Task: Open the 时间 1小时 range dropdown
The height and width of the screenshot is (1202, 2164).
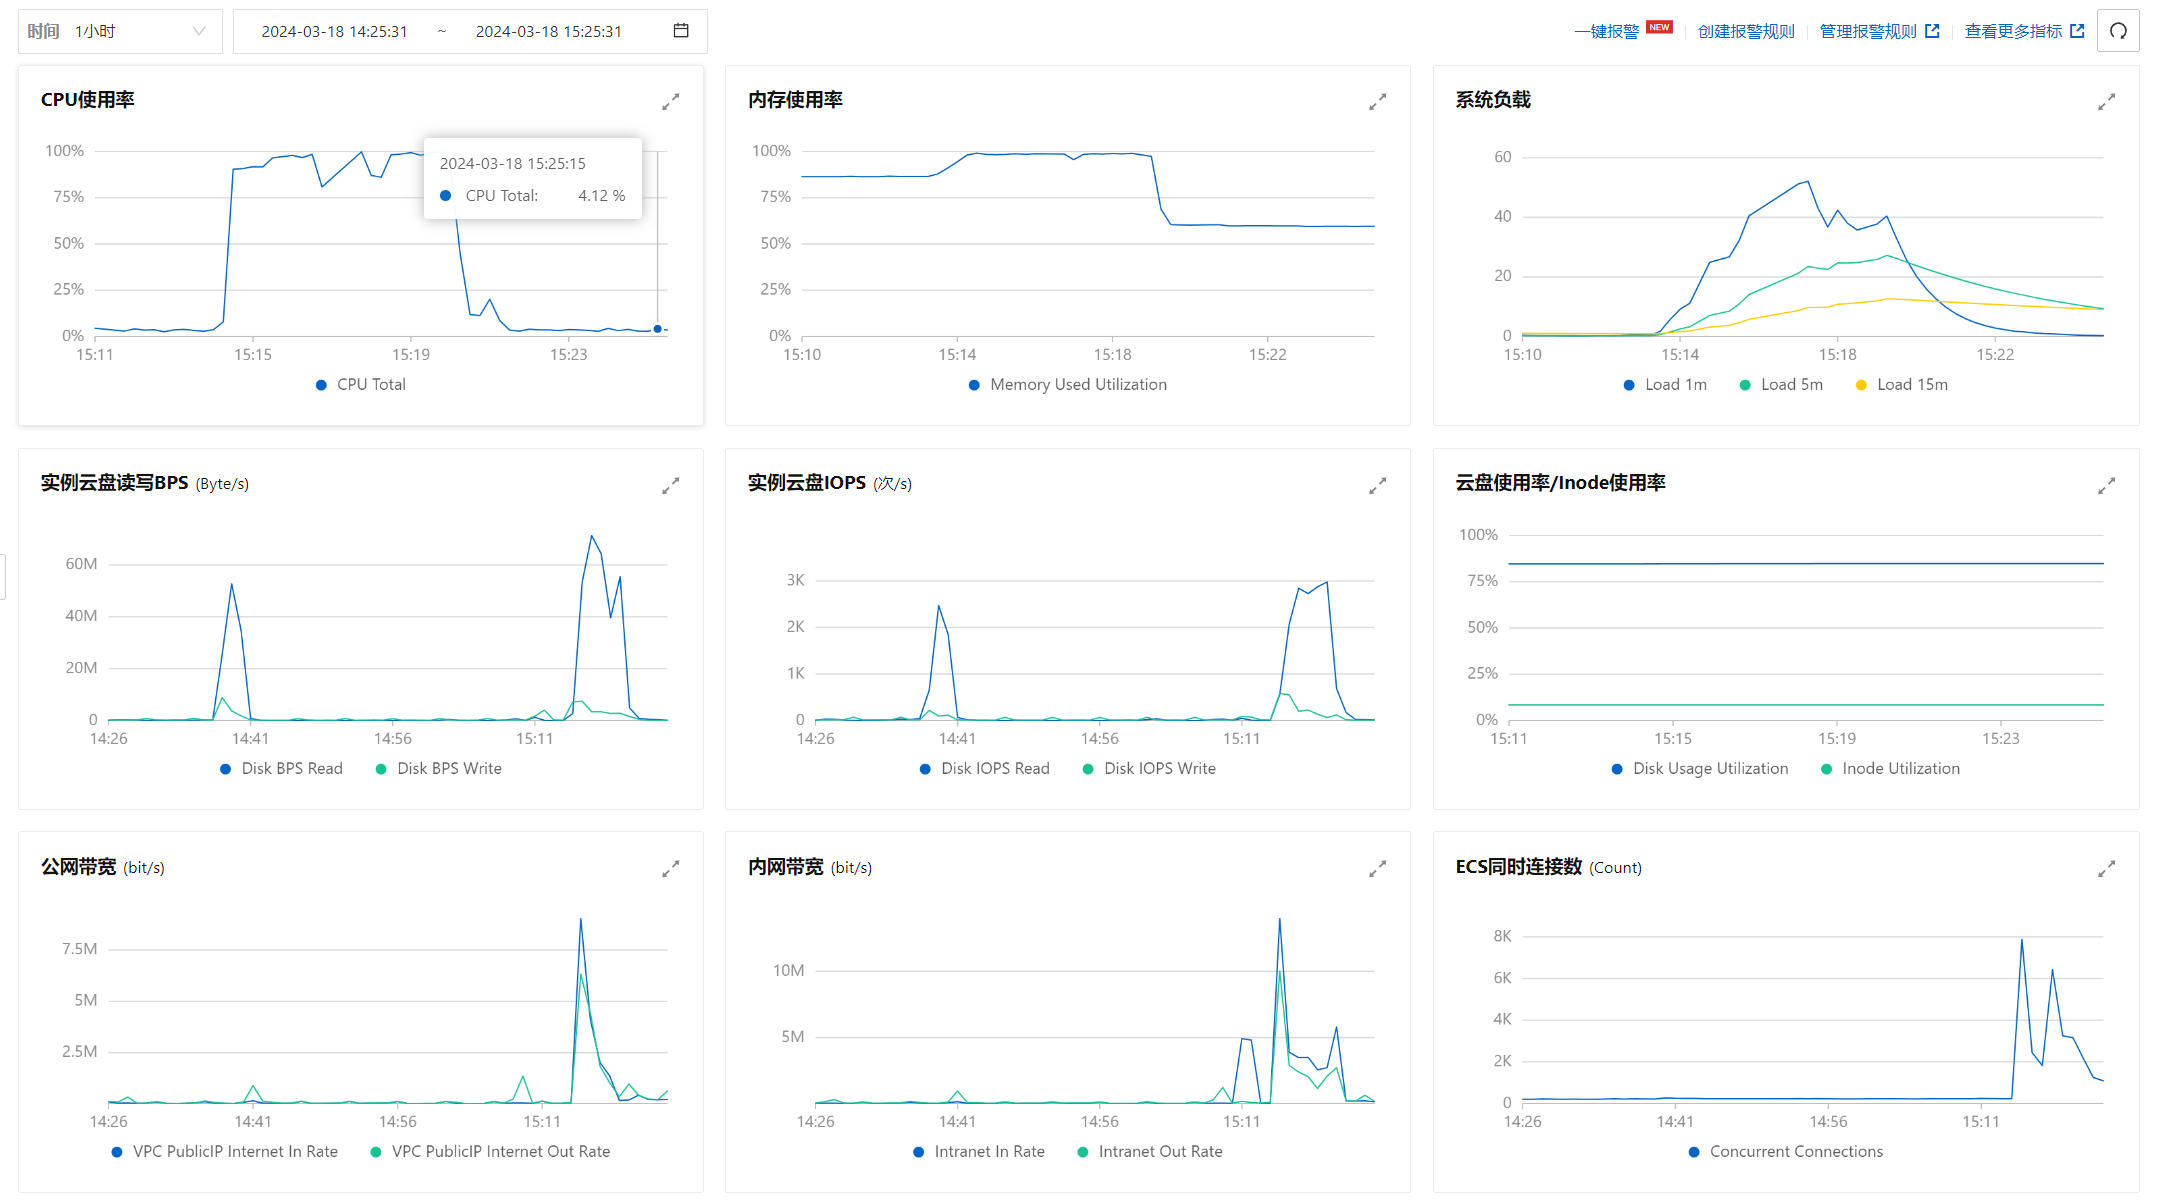Action: point(120,31)
